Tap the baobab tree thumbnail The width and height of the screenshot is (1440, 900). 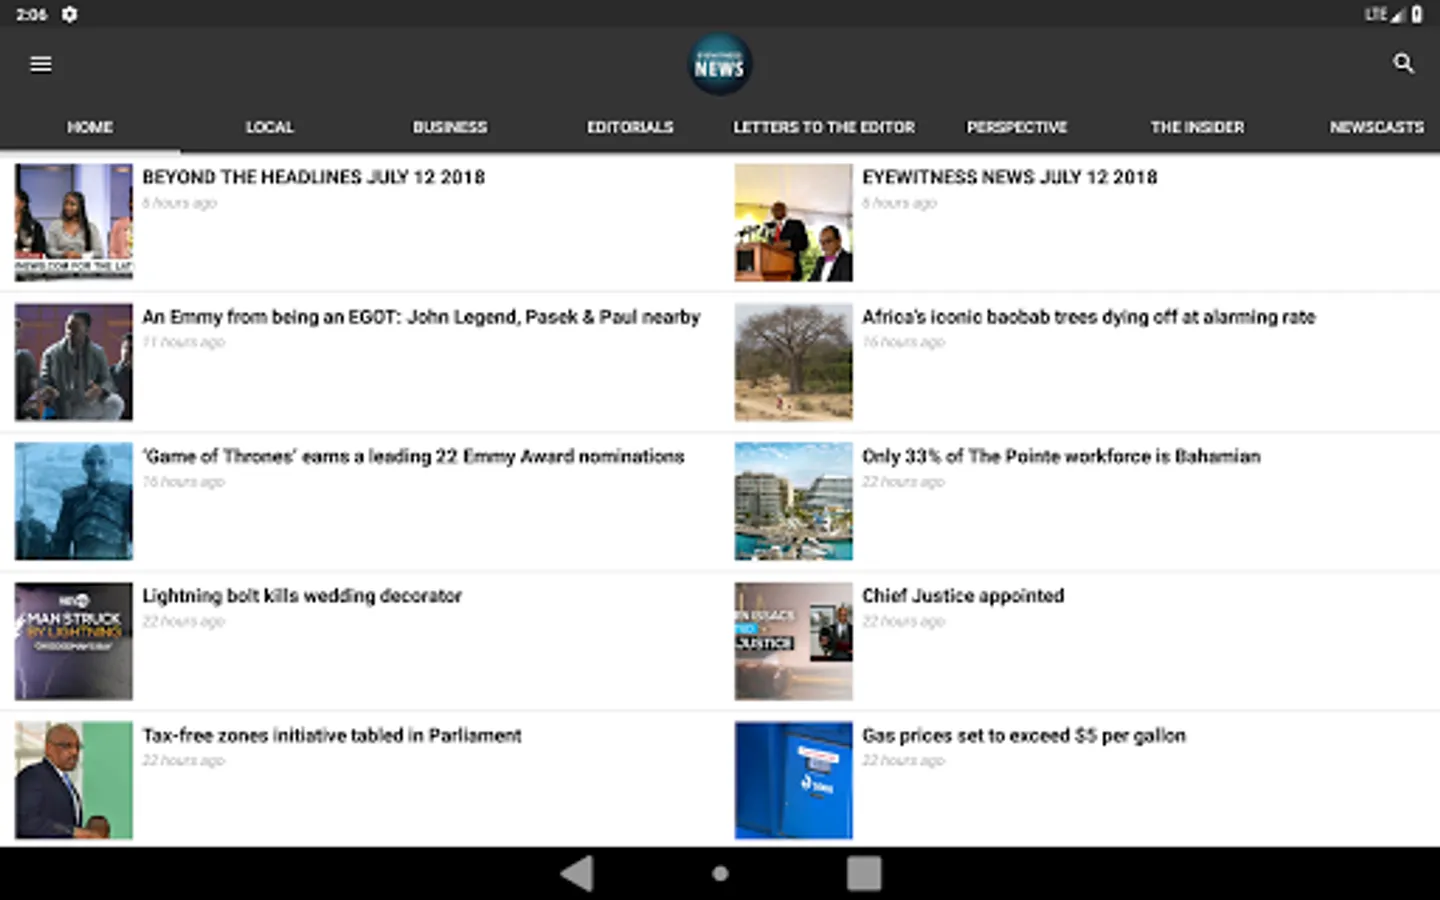coord(794,362)
